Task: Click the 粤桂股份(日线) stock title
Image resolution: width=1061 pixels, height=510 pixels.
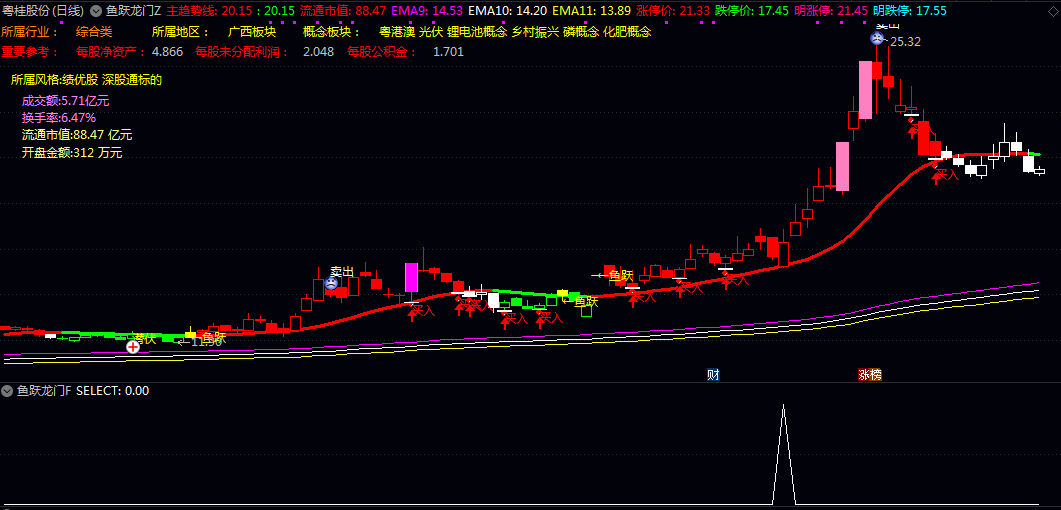Action: coord(43,11)
